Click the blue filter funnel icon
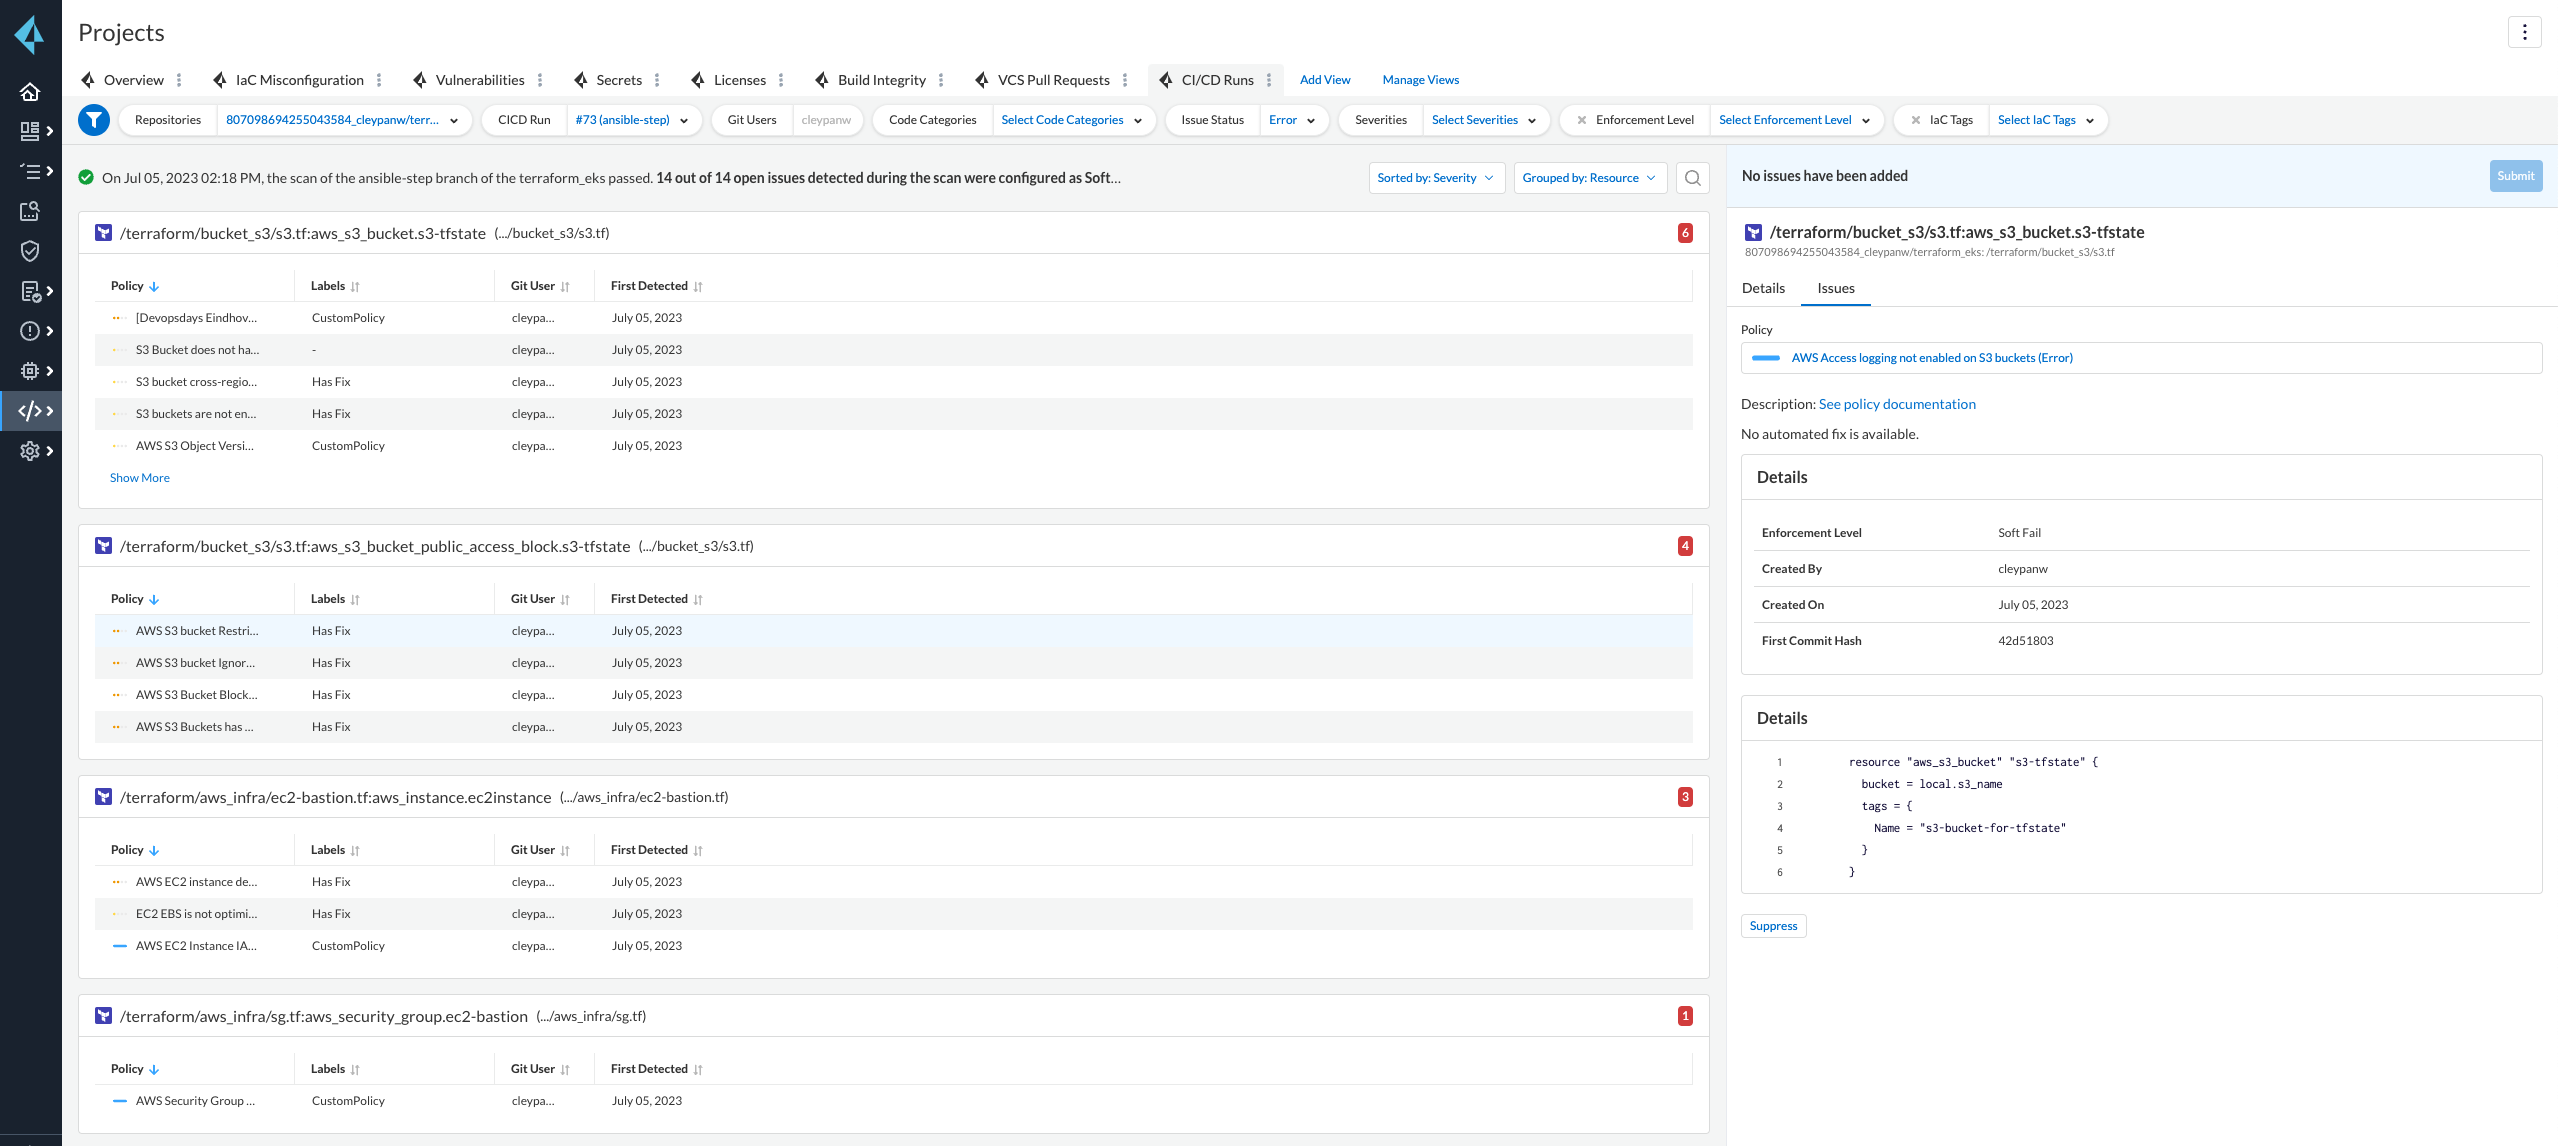This screenshot has width=2558, height=1146. point(94,120)
